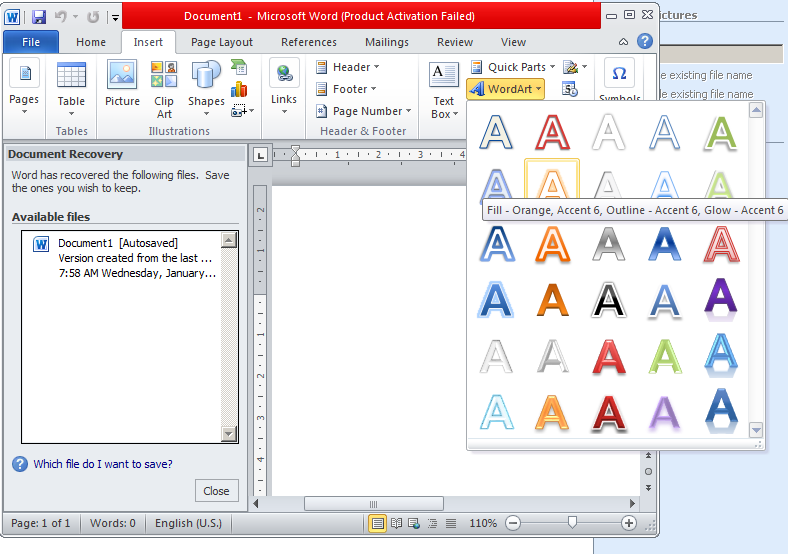This screenshot has width=788, height=554.
Task: Click English (U.S.) language indicator
Action: pyautogui.click(x=188, y=523)
